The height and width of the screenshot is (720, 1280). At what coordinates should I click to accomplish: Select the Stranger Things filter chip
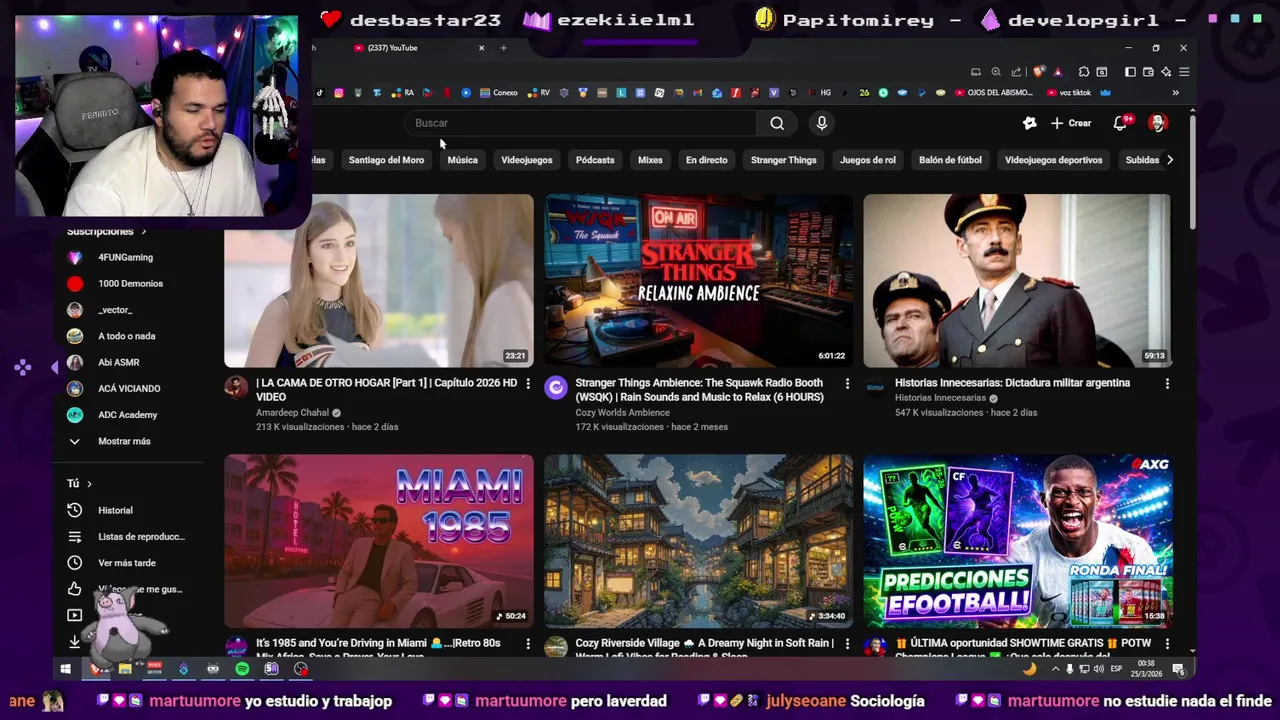784,160
